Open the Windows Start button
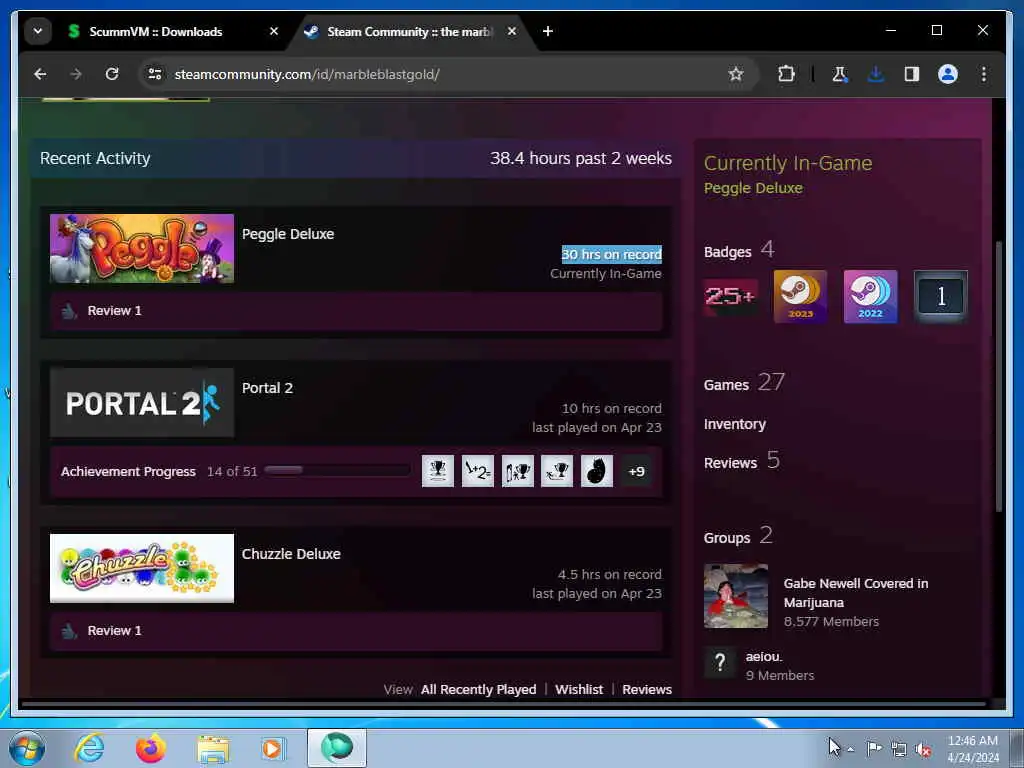The height and width of the screenshot is (768, 1024). pyautogui.click(x=27, y=748)
